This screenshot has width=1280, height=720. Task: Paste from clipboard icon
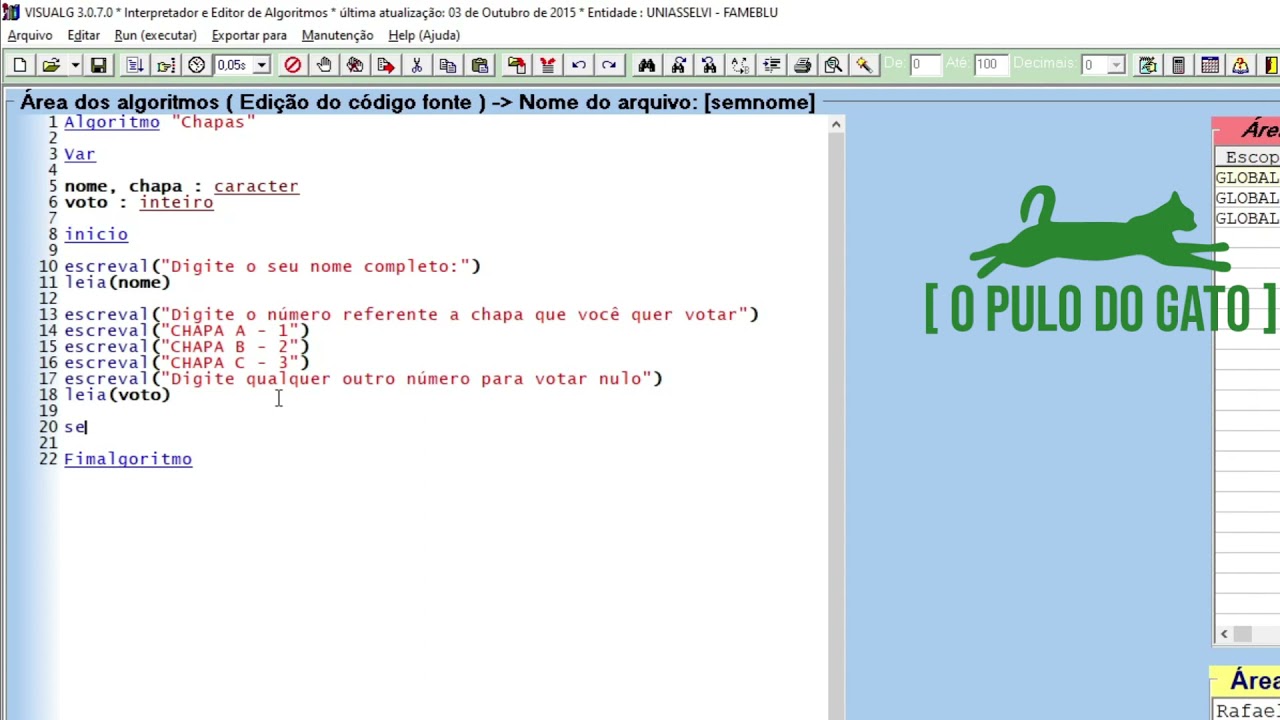(479, 65)
